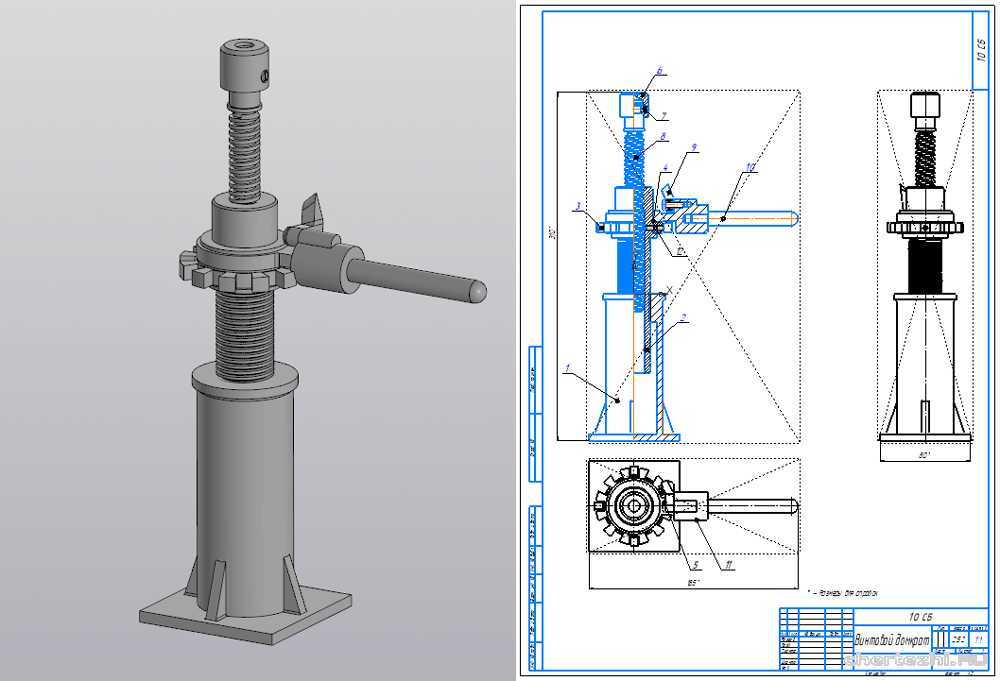Click callout number 10 for the handle
This screenshot has height=681, width=1000.
(751, 165)
